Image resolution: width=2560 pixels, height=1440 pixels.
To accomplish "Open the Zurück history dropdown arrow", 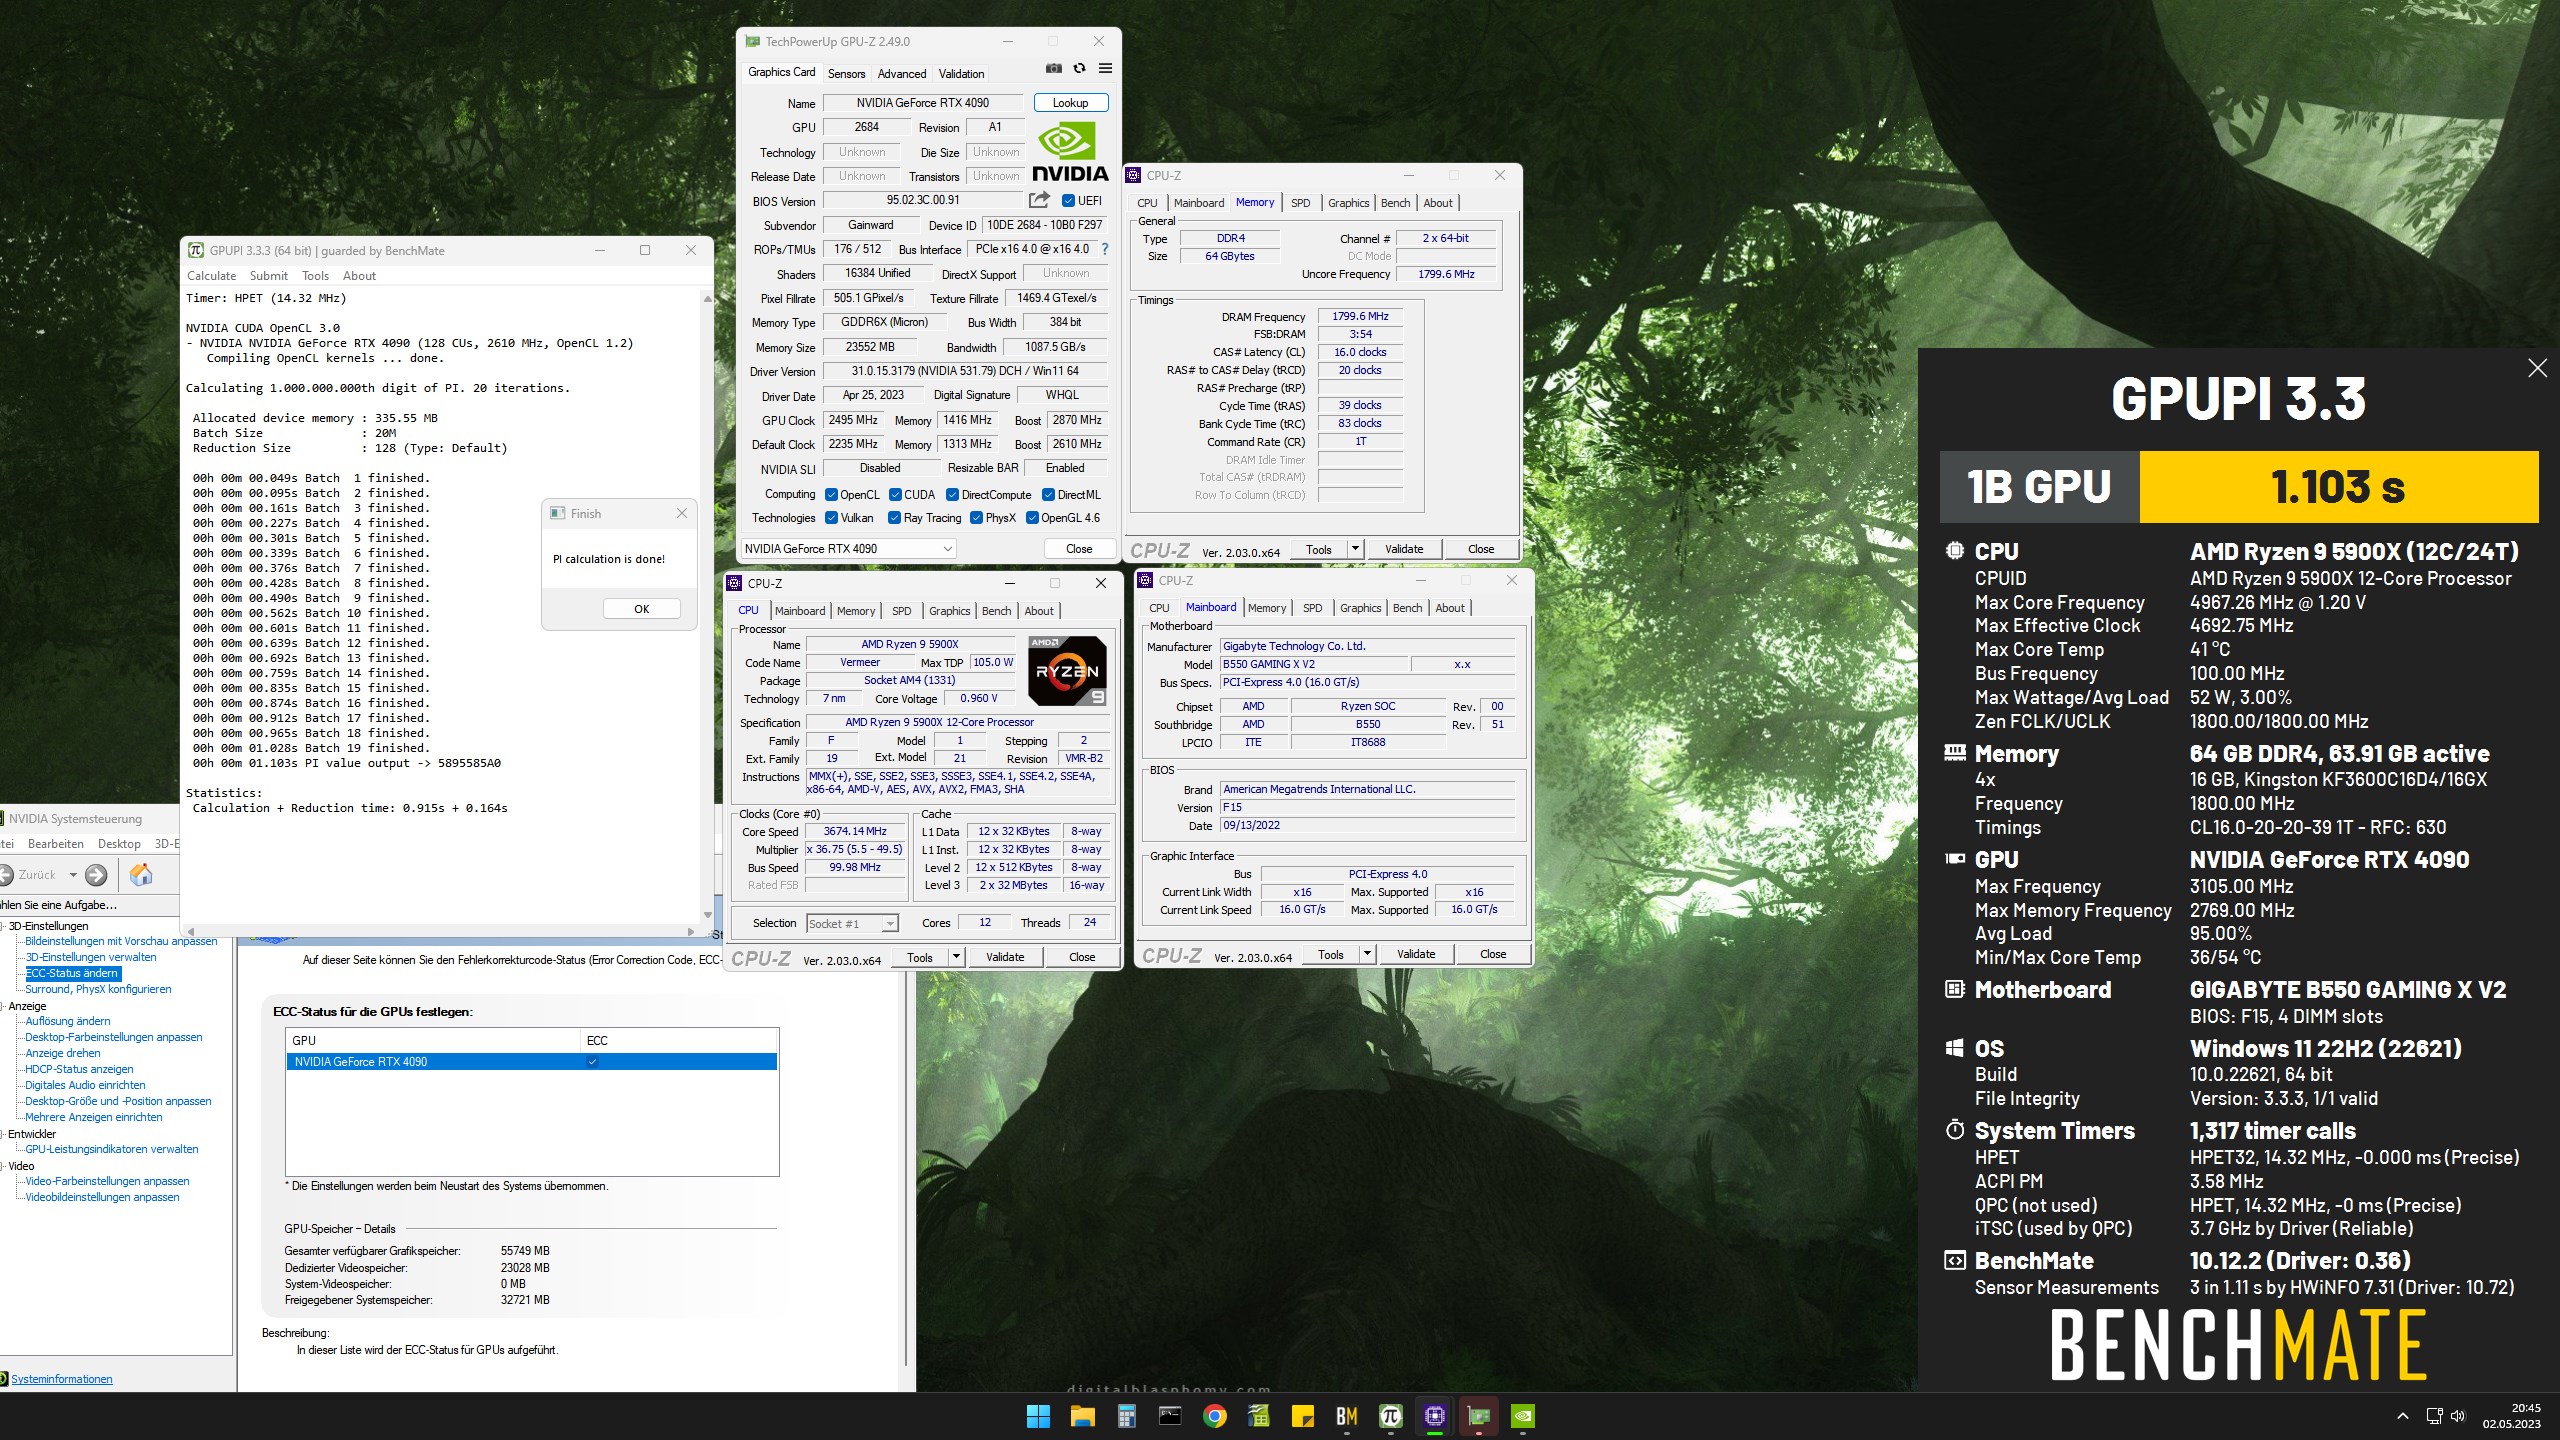I will (x=73, y=875).
